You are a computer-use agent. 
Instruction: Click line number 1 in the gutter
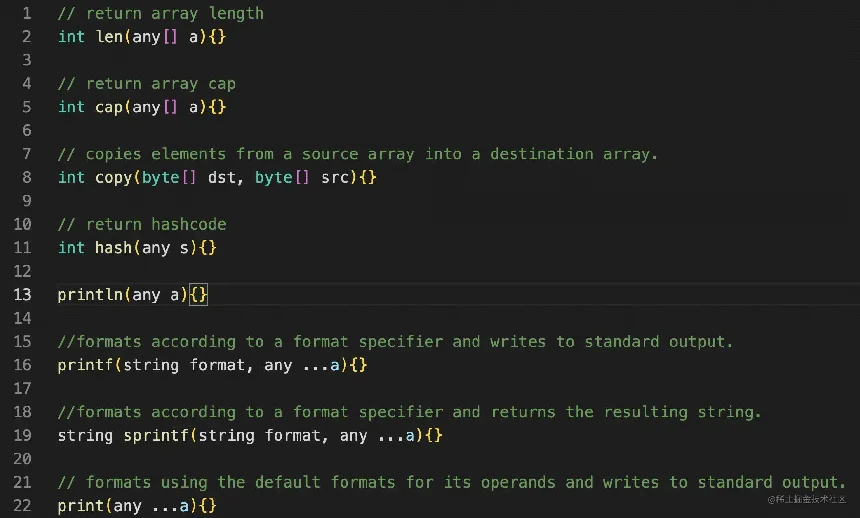[27, 13]
